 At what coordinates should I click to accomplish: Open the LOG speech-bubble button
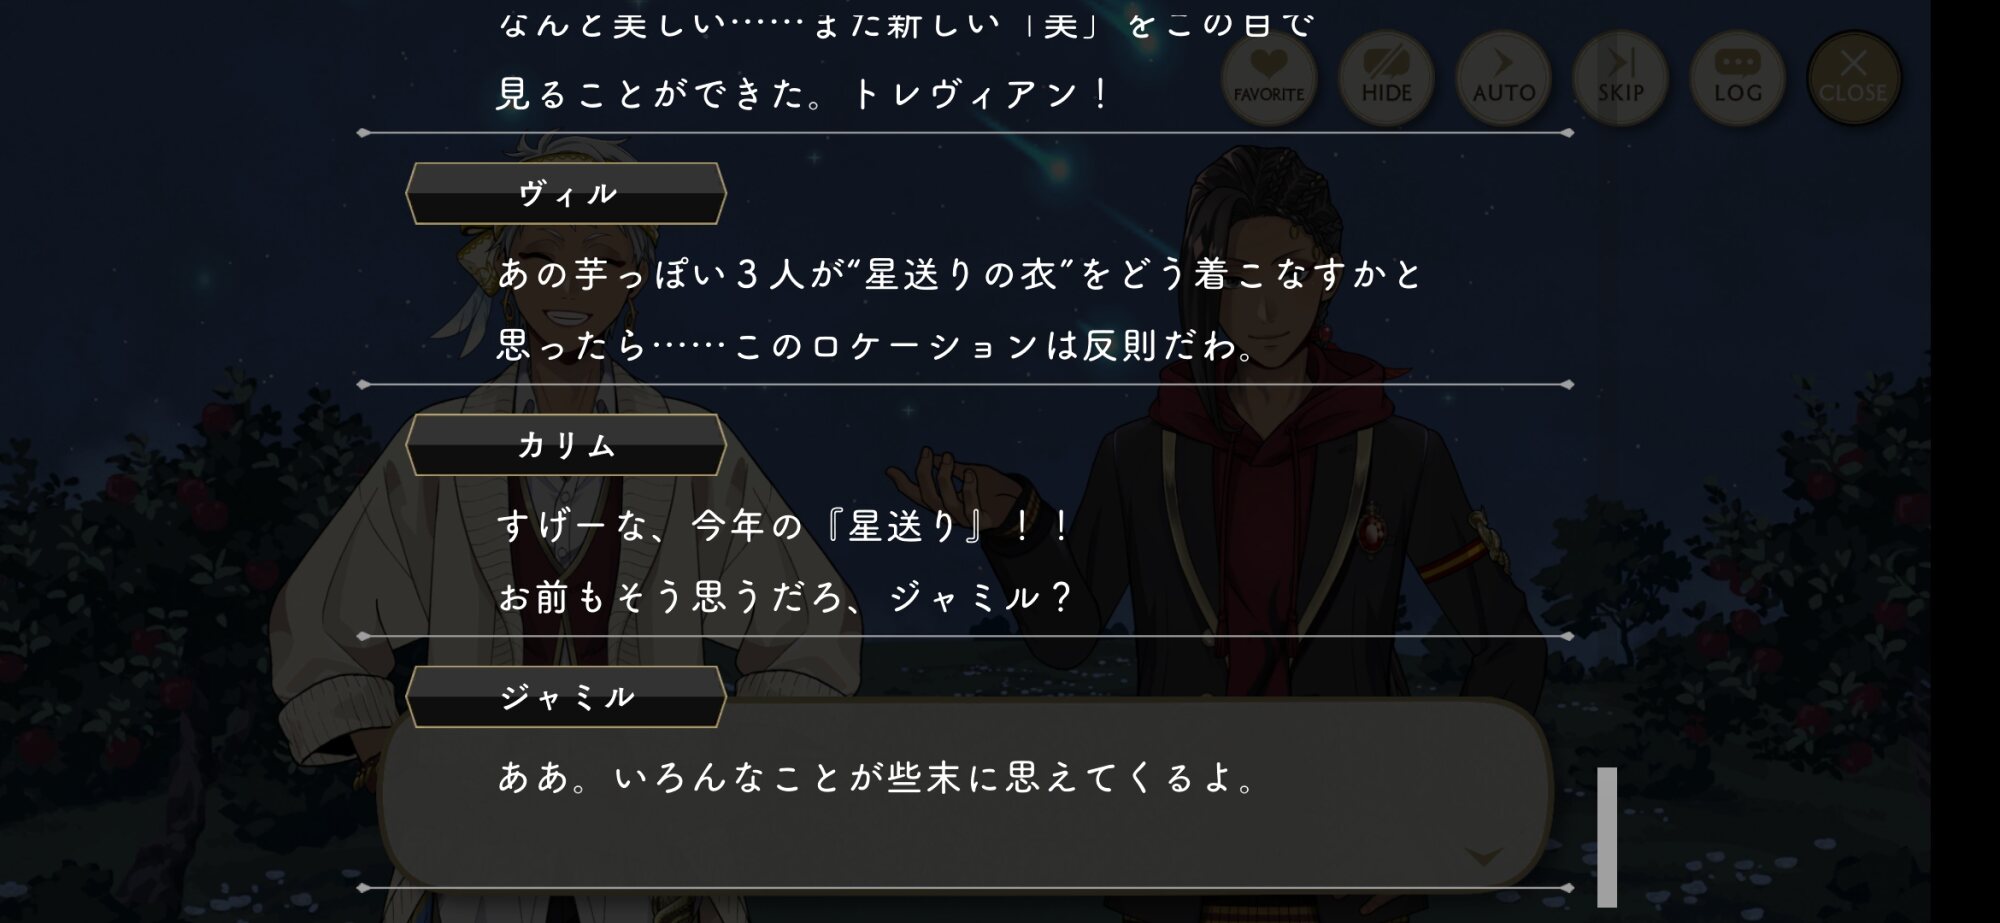click(x=1737, y=78)
